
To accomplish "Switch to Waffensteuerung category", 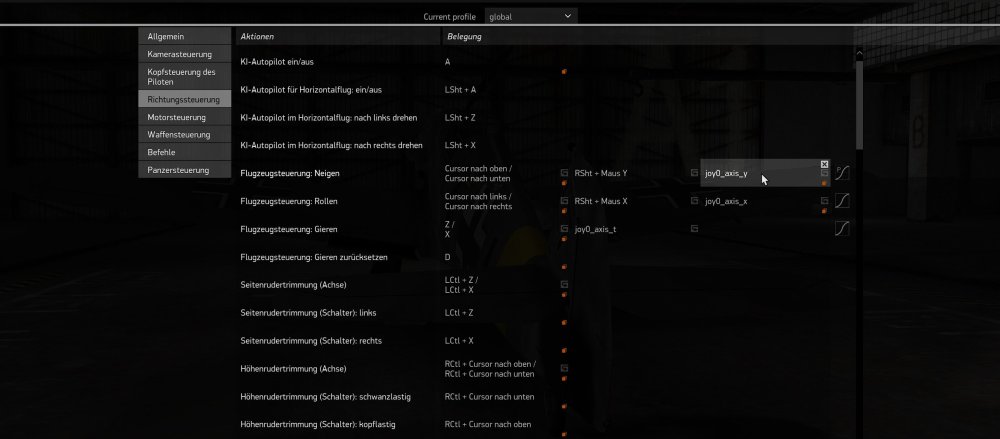I will [184, 134].
